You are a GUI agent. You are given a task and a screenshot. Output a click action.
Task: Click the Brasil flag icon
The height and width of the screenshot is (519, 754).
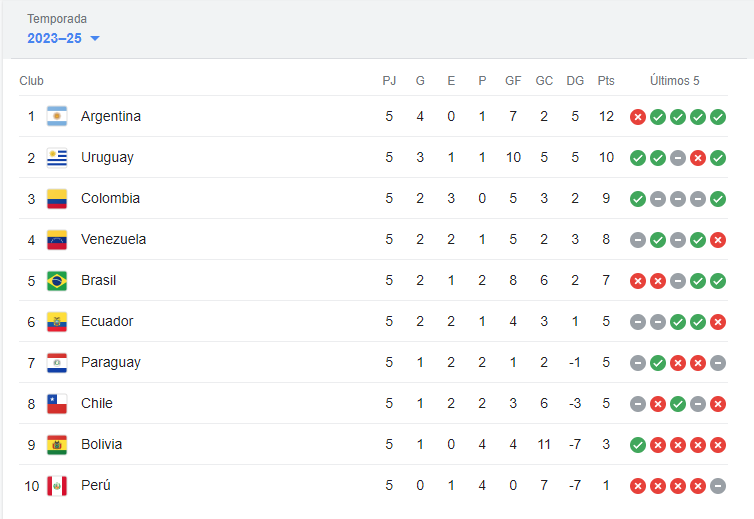[57, 280]
